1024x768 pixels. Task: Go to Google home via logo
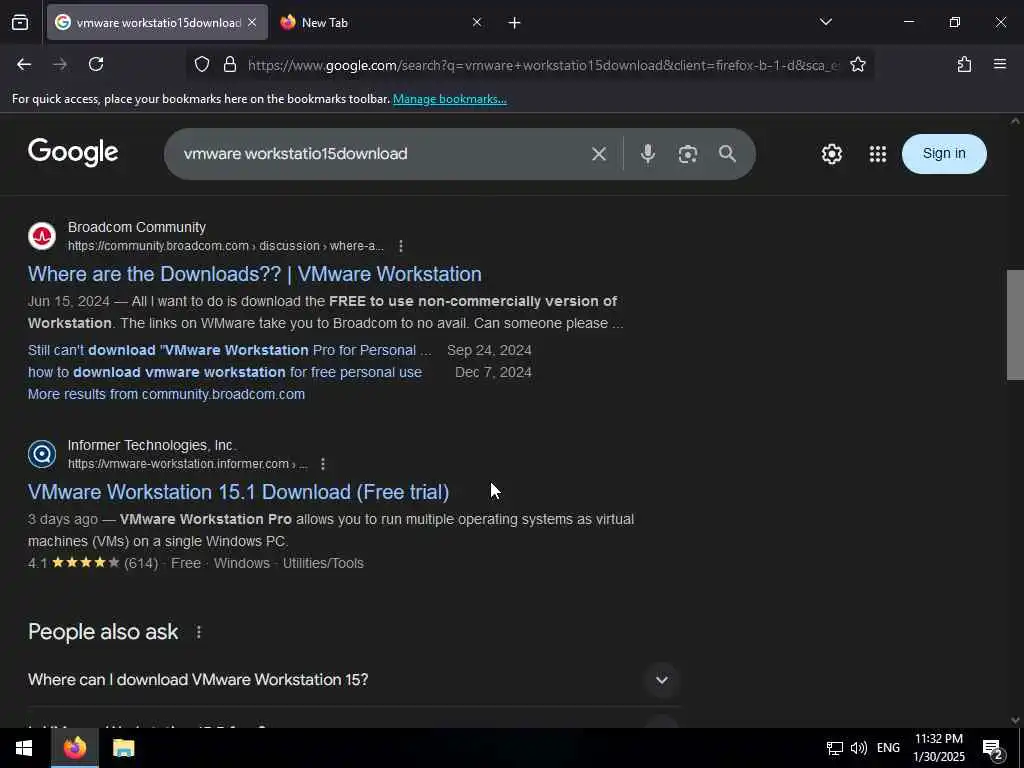click(73, 152)
